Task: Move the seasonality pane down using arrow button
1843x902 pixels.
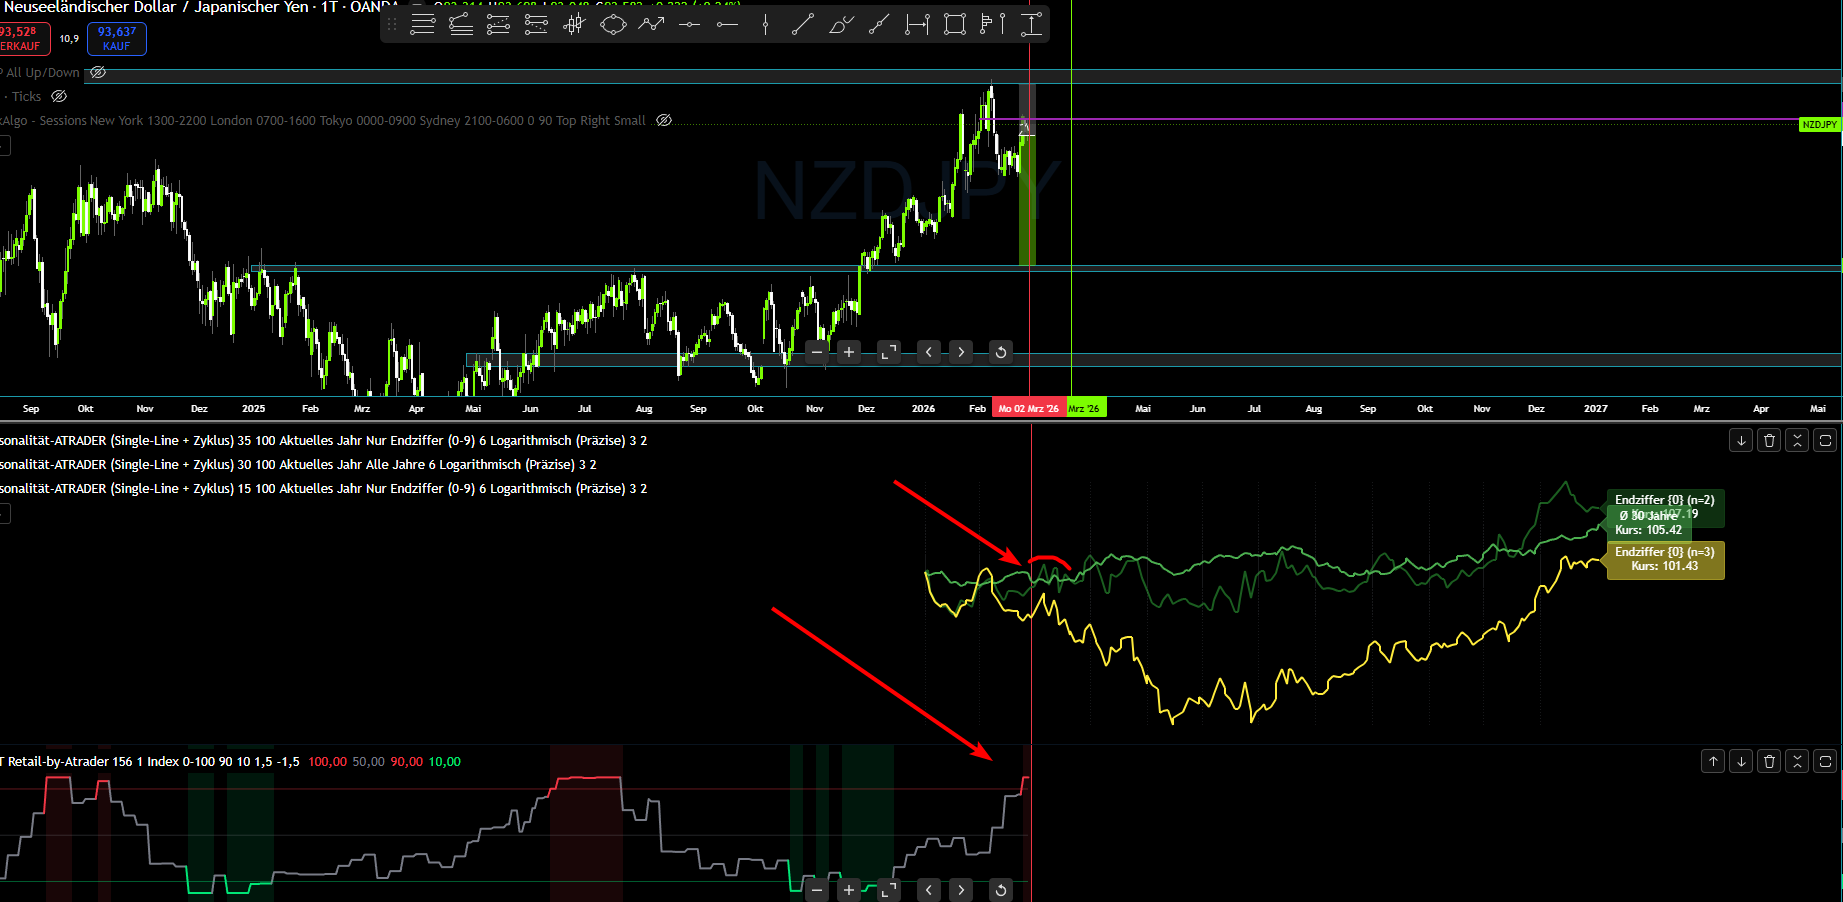Action: point(1740,440)
